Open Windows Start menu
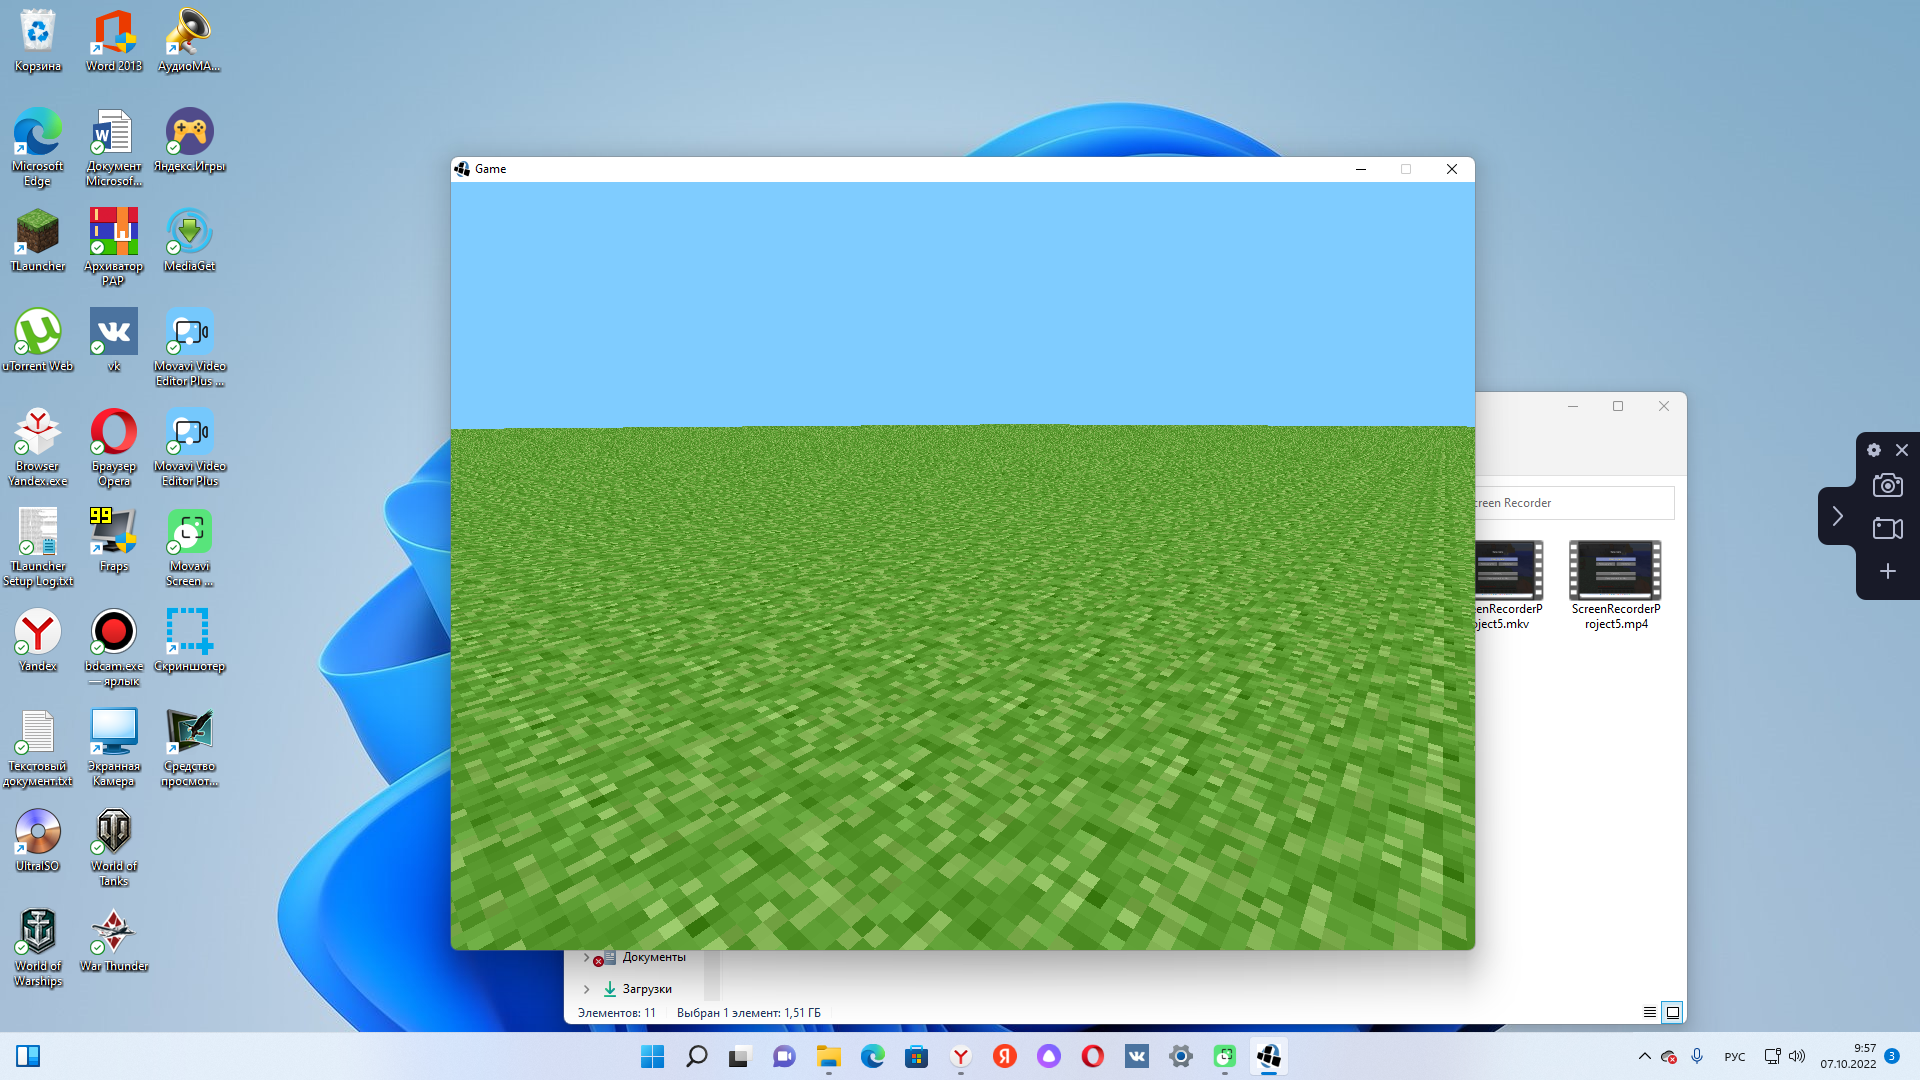The image size is (1920, 1080). (652, 1056)
